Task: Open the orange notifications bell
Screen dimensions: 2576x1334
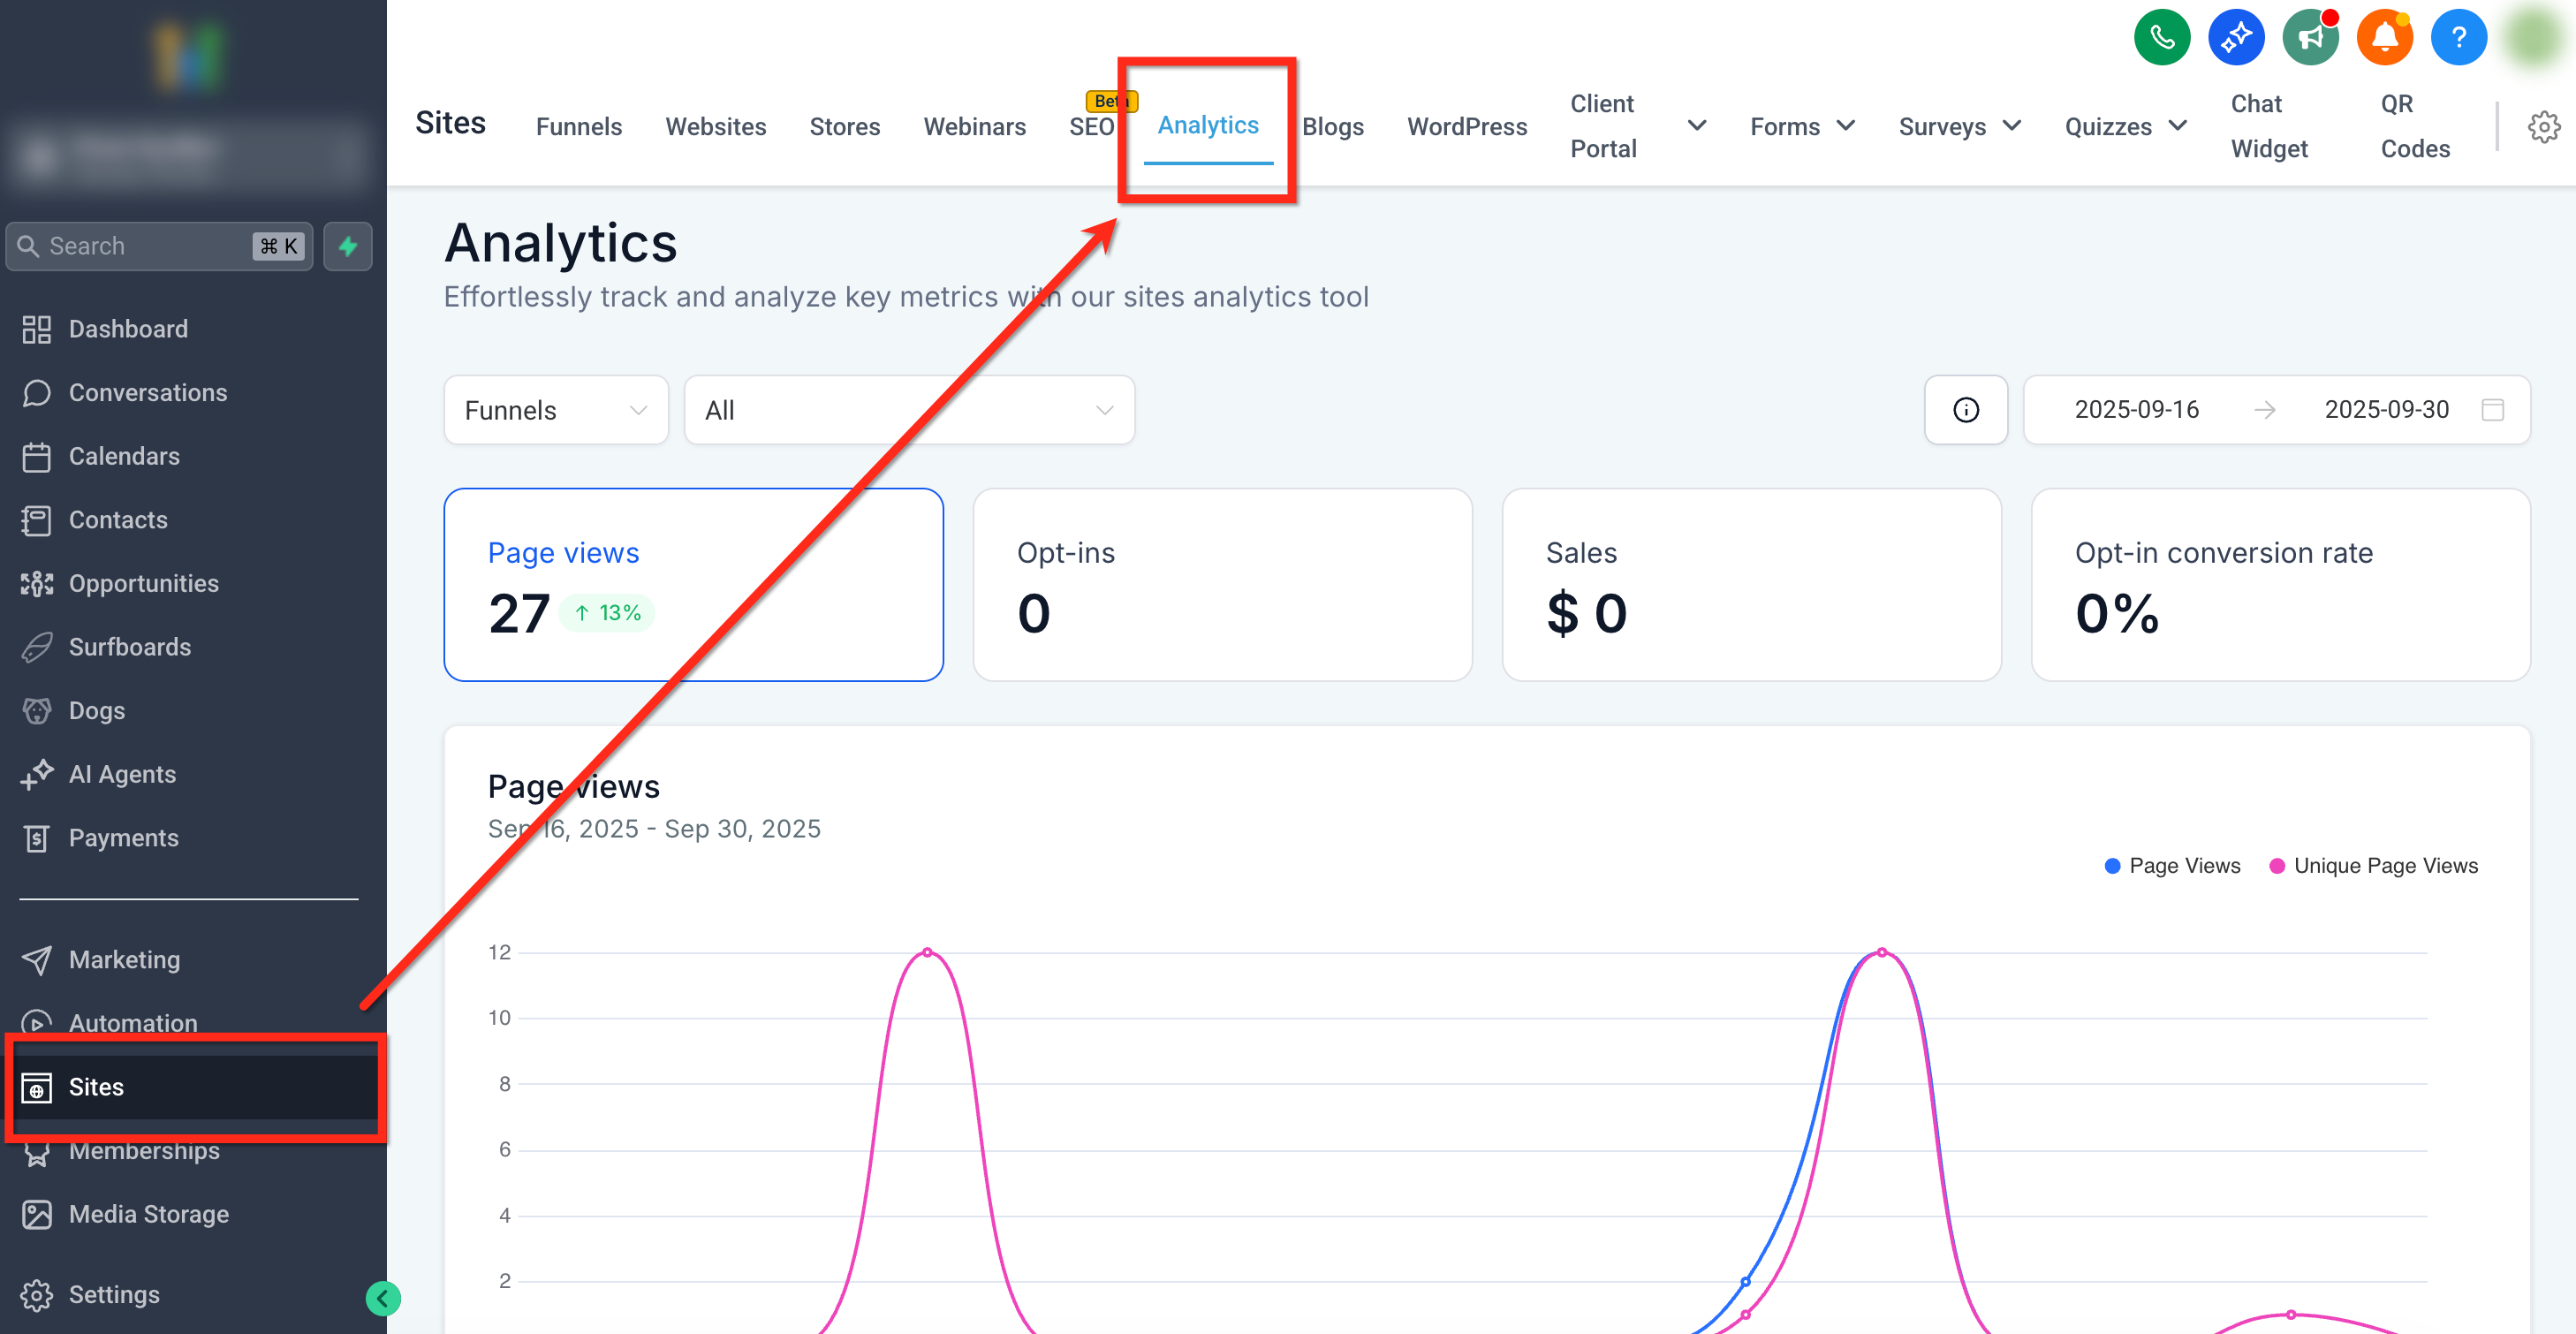Action: [2384, 38]
